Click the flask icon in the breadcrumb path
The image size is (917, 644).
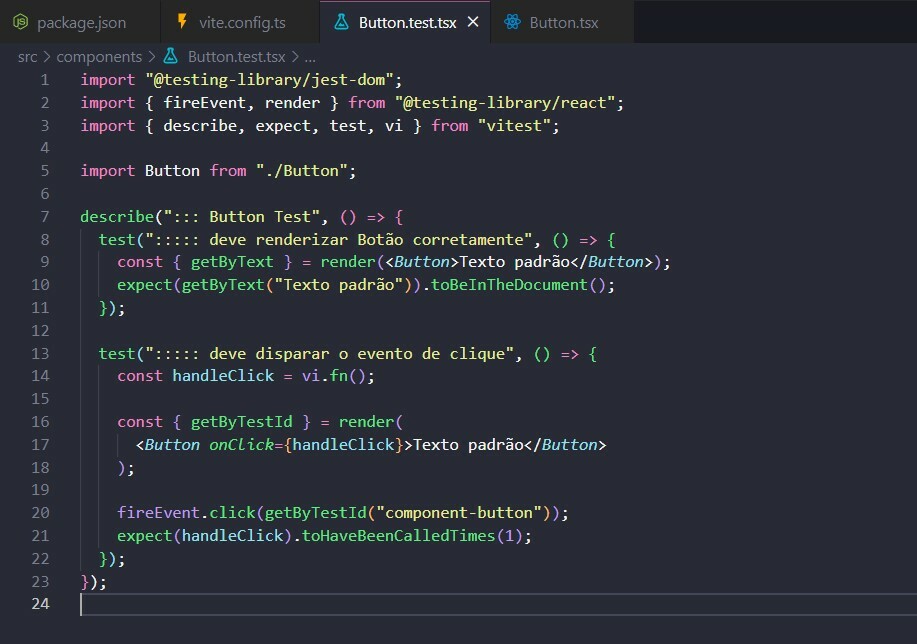(171, 57)
